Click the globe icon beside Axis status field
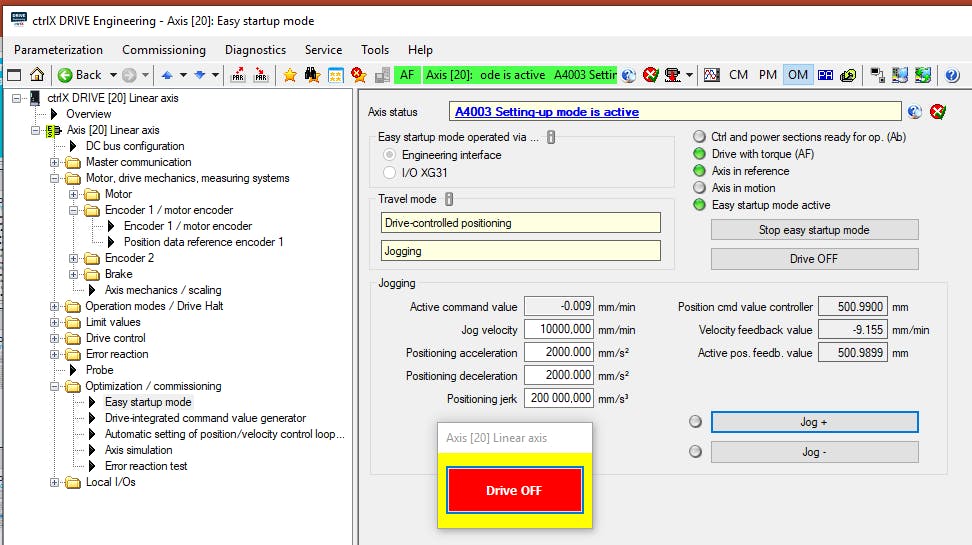 (914, 112)
